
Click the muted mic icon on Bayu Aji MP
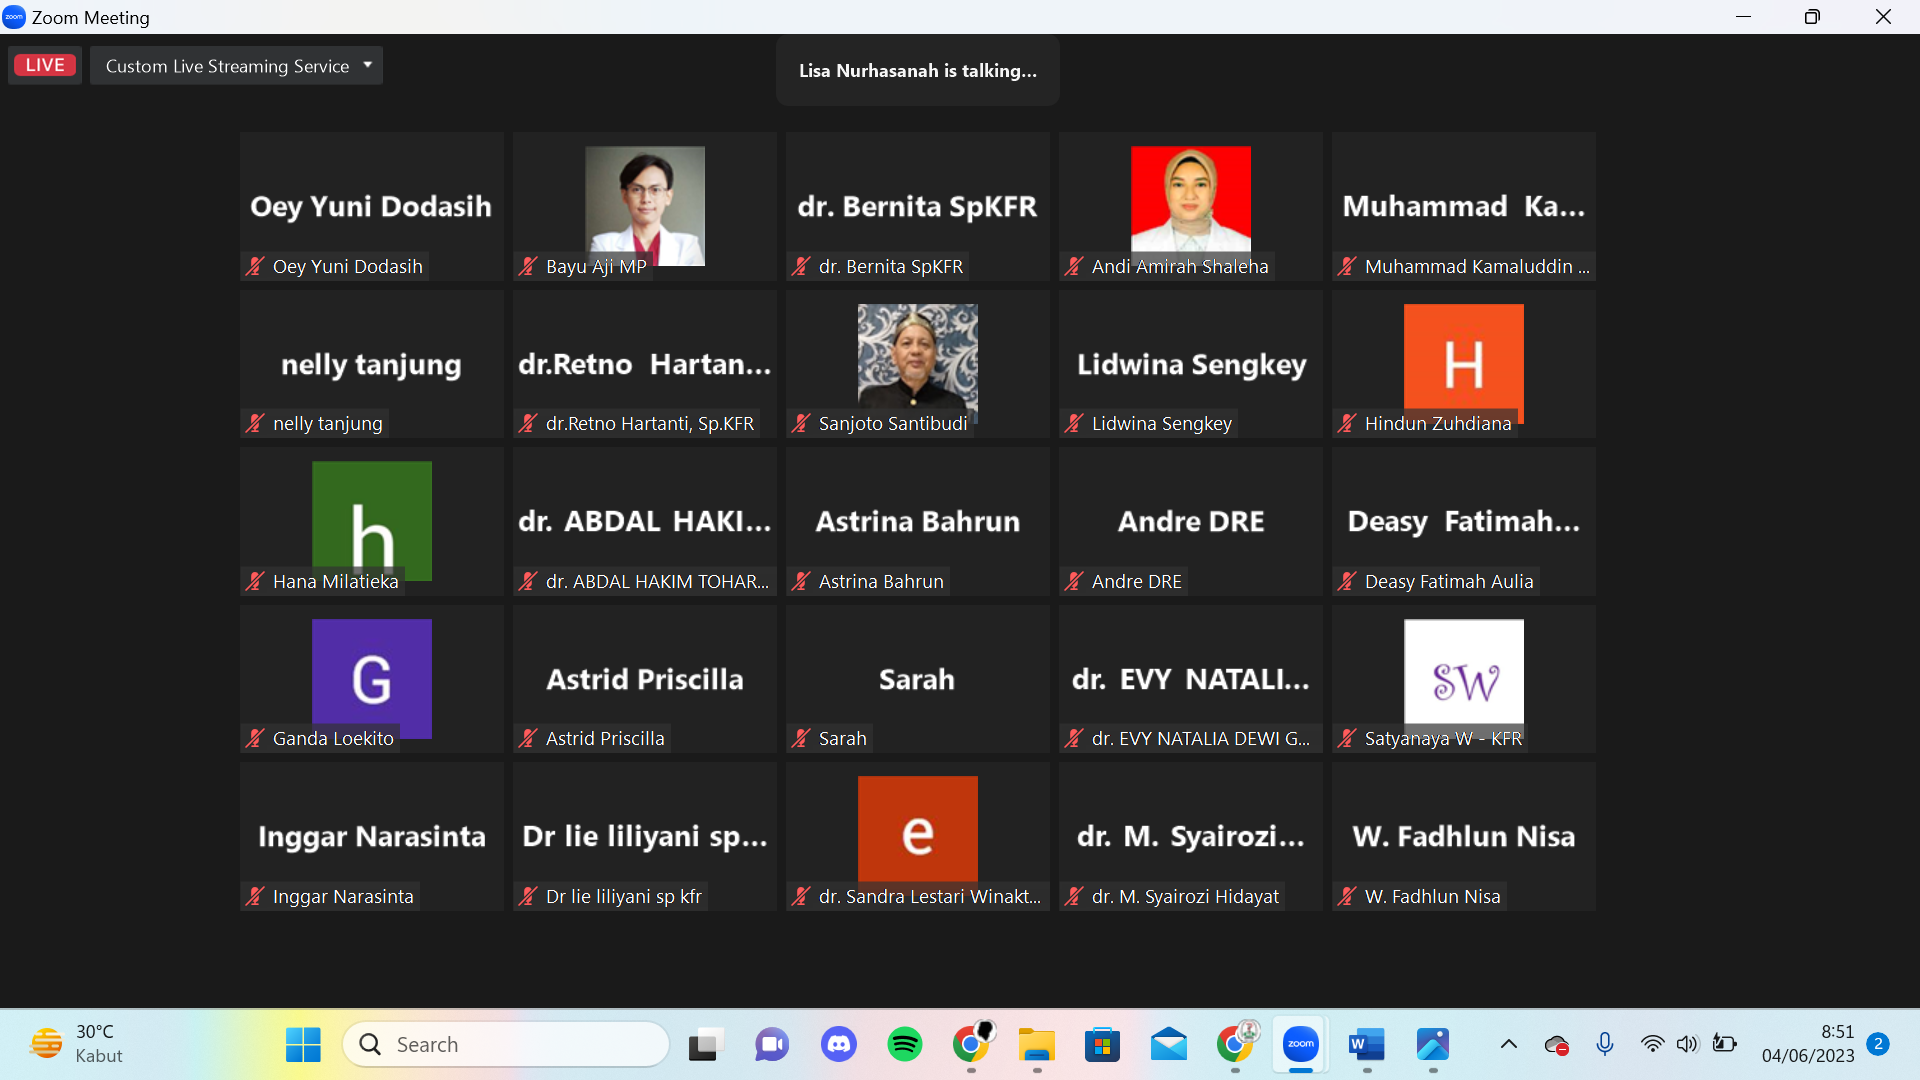[x=528, y=266]
